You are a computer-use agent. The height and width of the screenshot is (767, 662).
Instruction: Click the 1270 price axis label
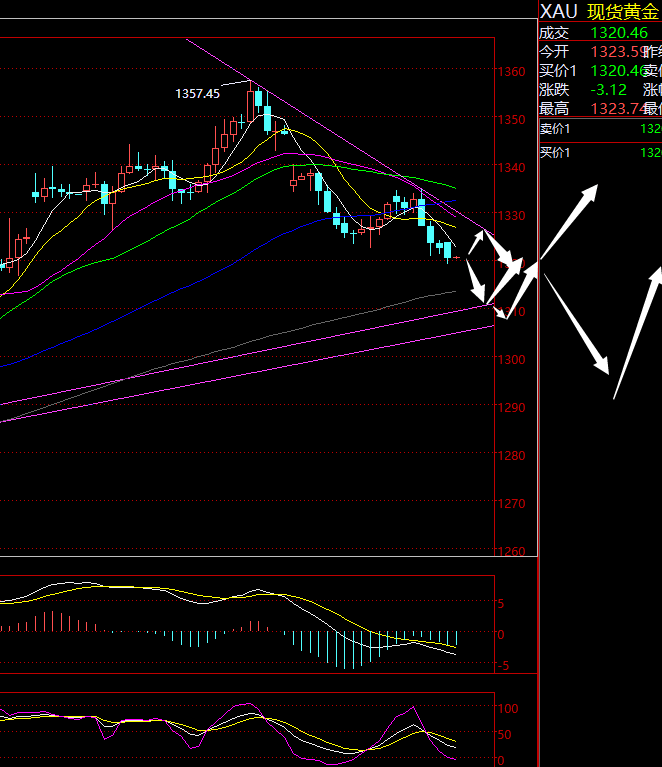[x=511, y=503]
